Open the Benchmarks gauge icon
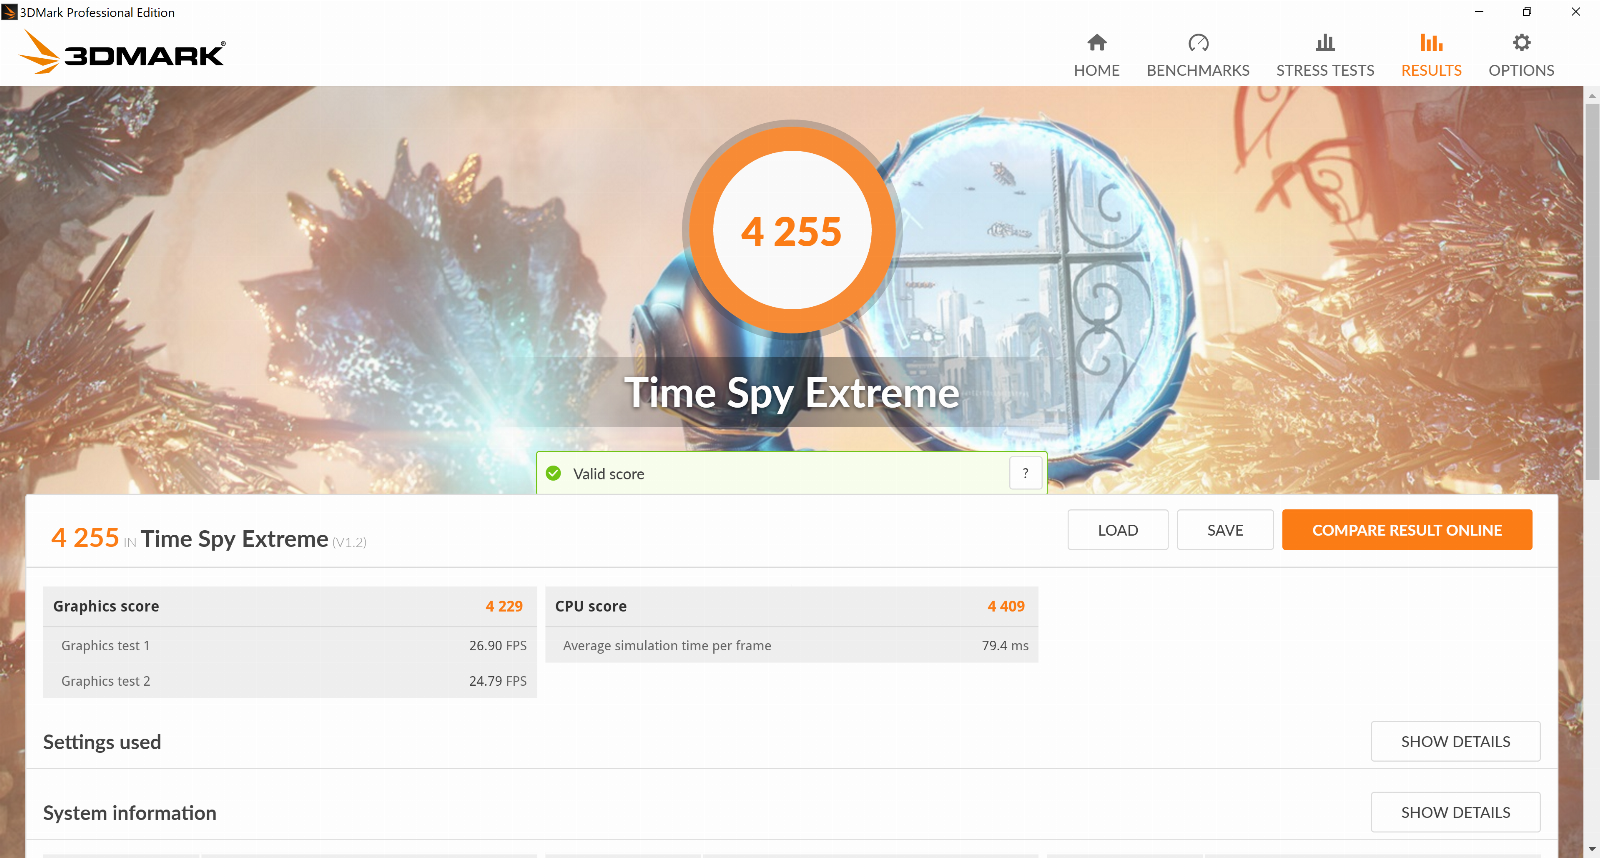The height and width of the screenshot is (858, 1600). coord(1198,42)
